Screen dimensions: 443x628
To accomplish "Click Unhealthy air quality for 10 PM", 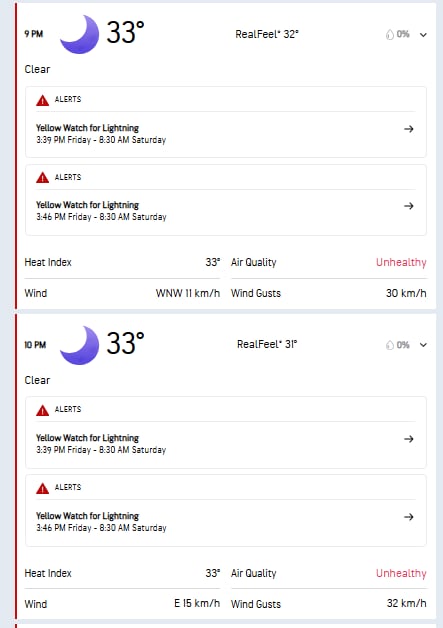I will [x=401, y=573].
